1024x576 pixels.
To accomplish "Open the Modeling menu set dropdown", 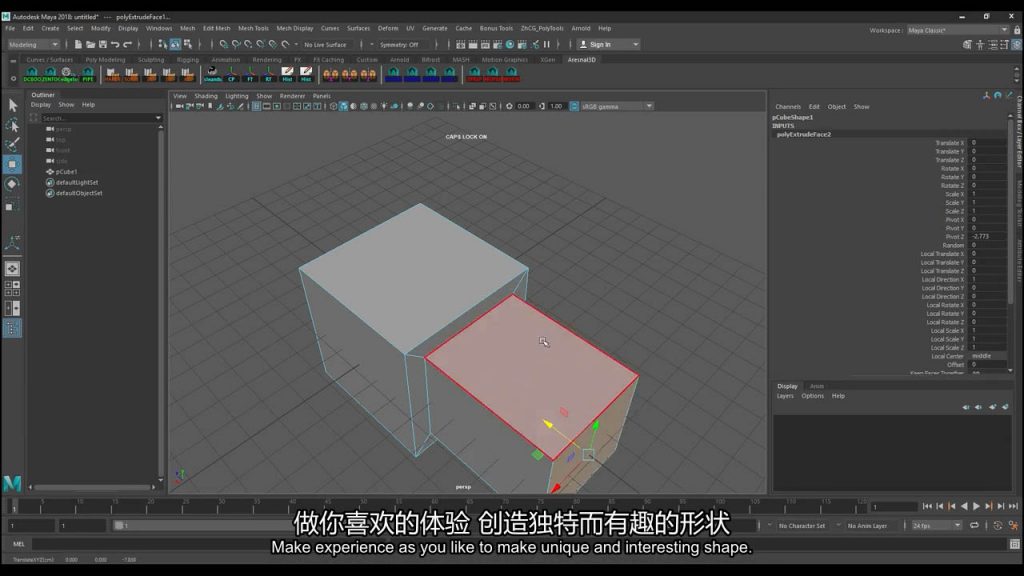I will (x=33, y=44).
